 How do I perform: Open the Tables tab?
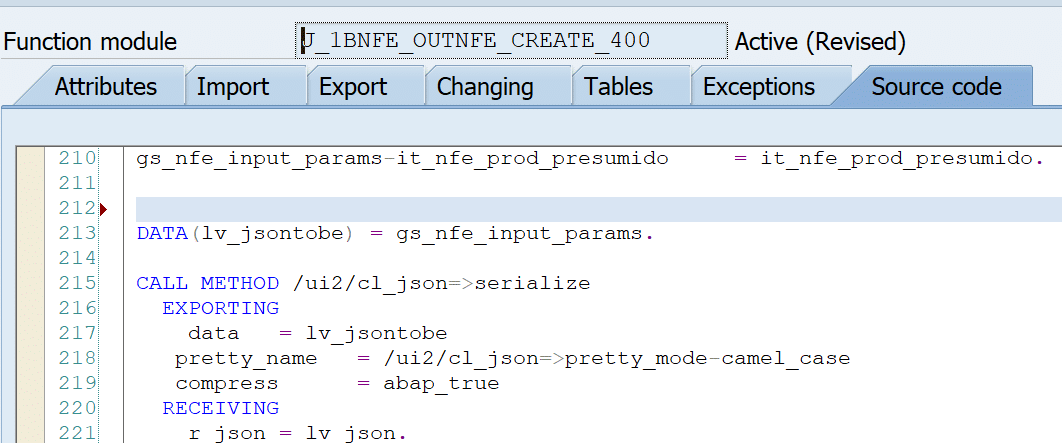pyautogui.click(x=618, y=87)
